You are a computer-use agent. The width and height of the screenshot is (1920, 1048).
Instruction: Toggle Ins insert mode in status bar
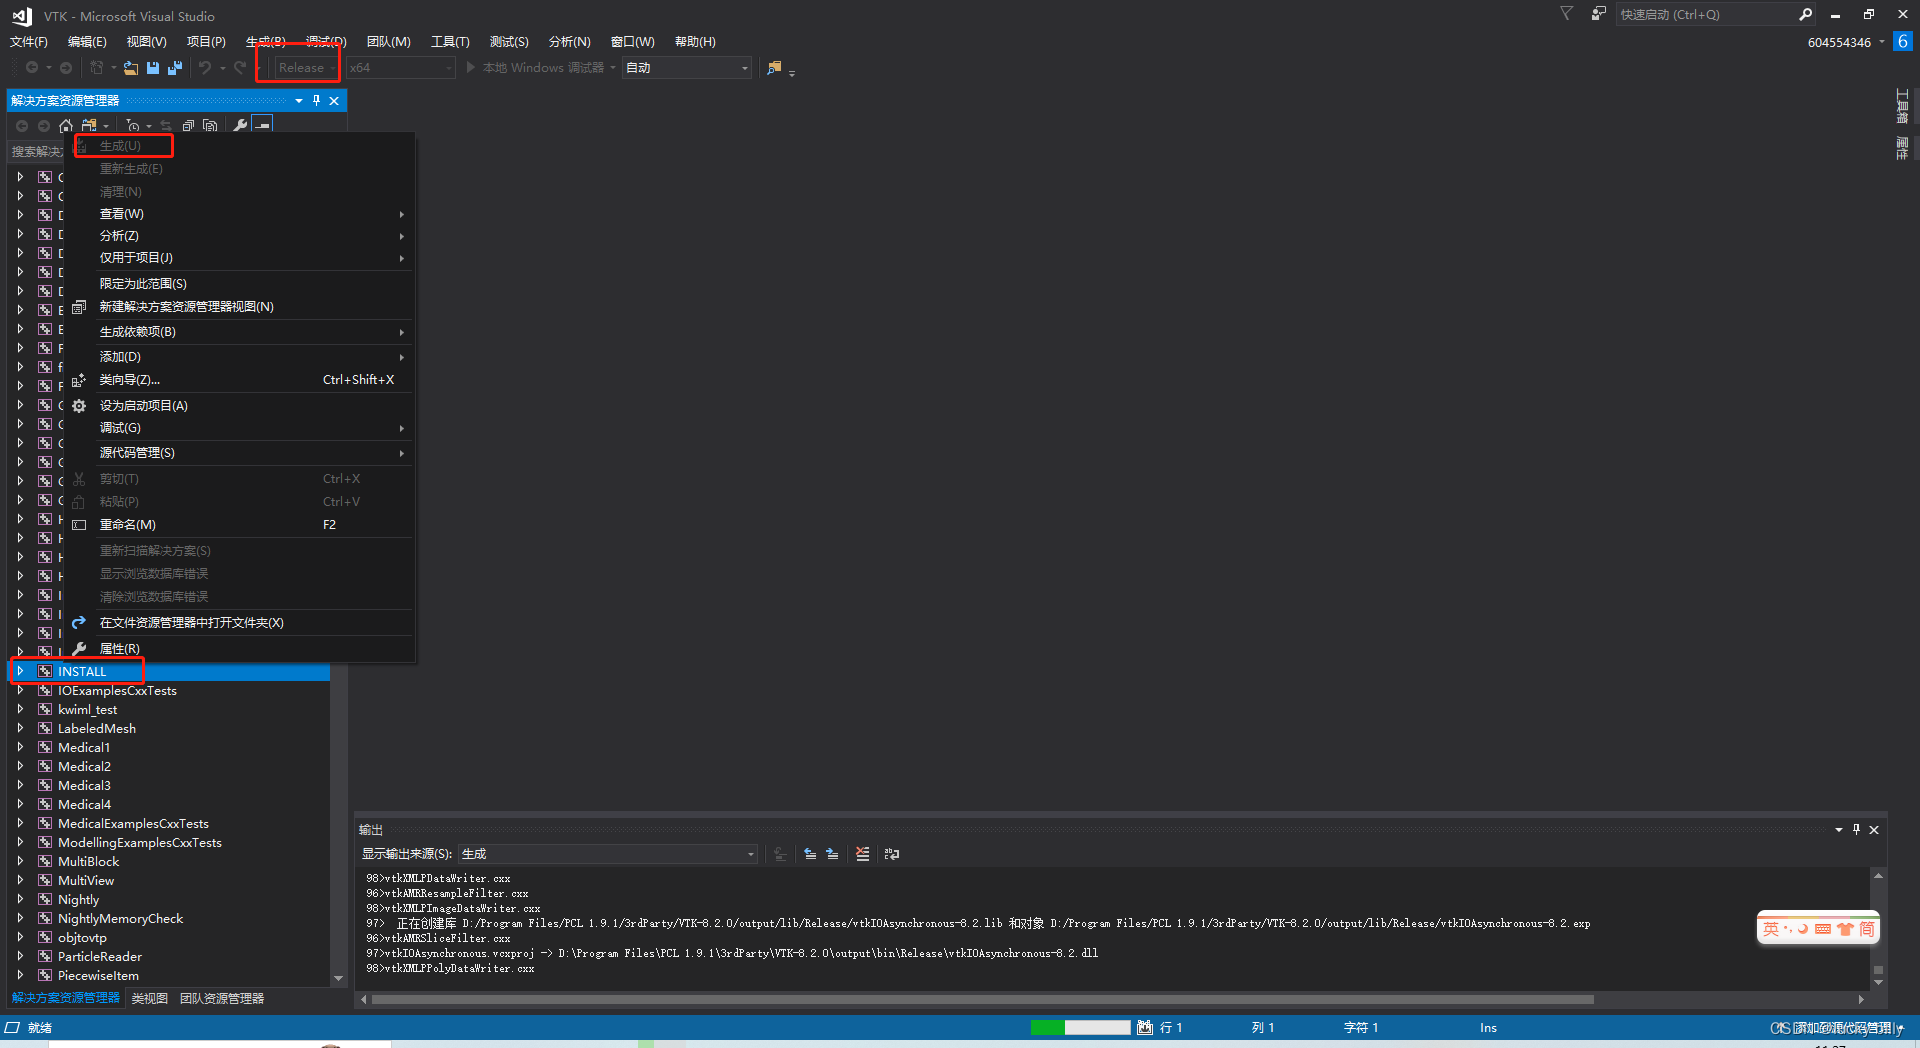coord(1488,1028)
